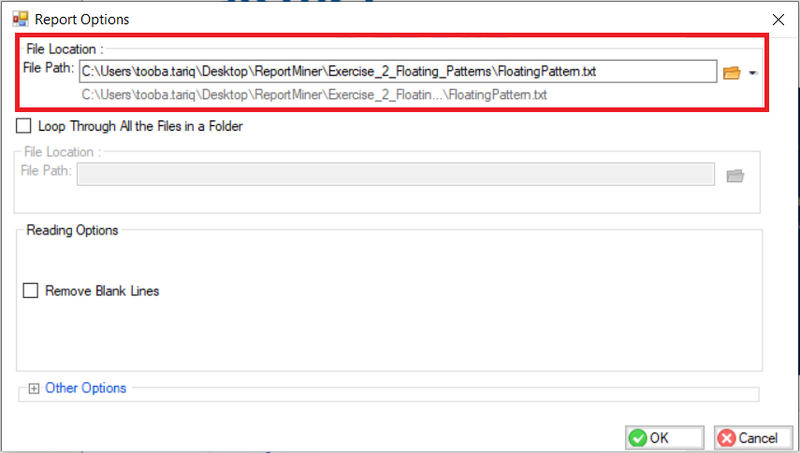Close the Report Options dialog window
800x453 pixels.
click(777, 18)
